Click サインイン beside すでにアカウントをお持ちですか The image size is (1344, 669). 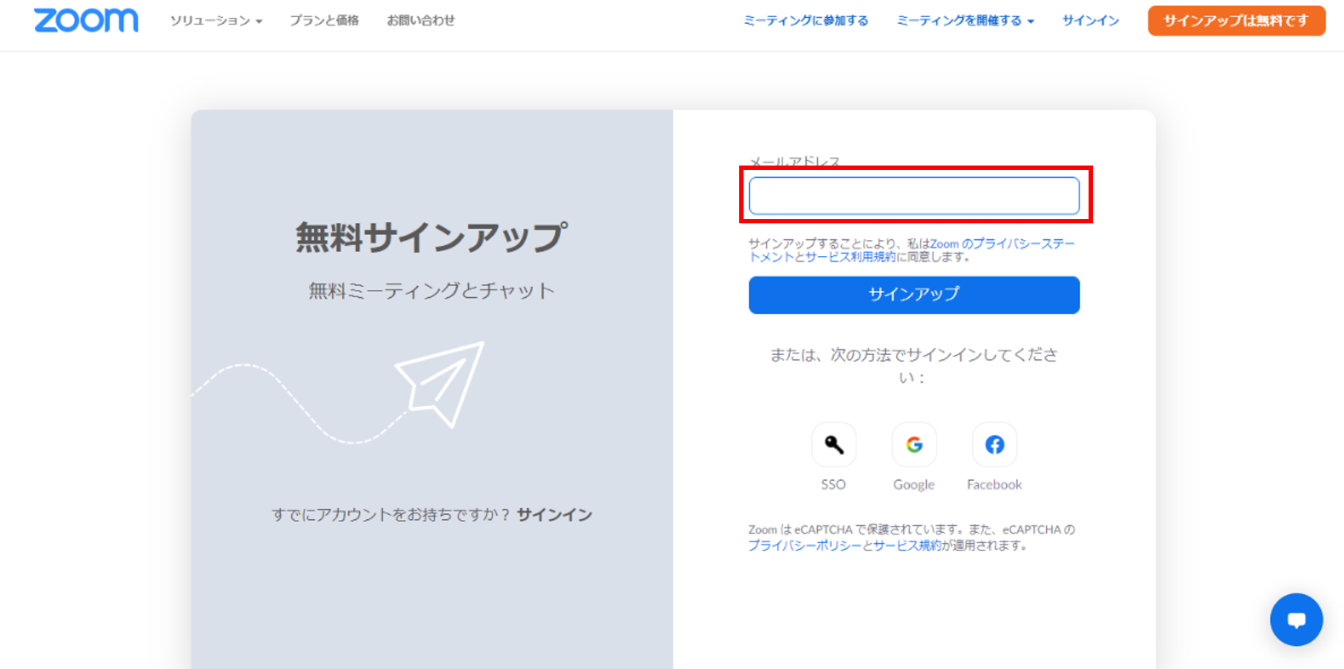554,515
